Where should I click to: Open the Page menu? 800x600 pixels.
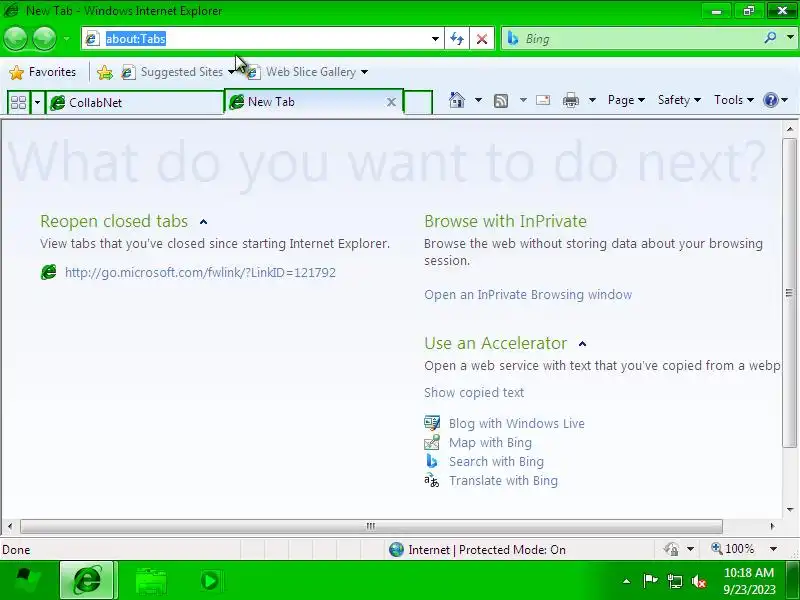[x=626, y=100]
